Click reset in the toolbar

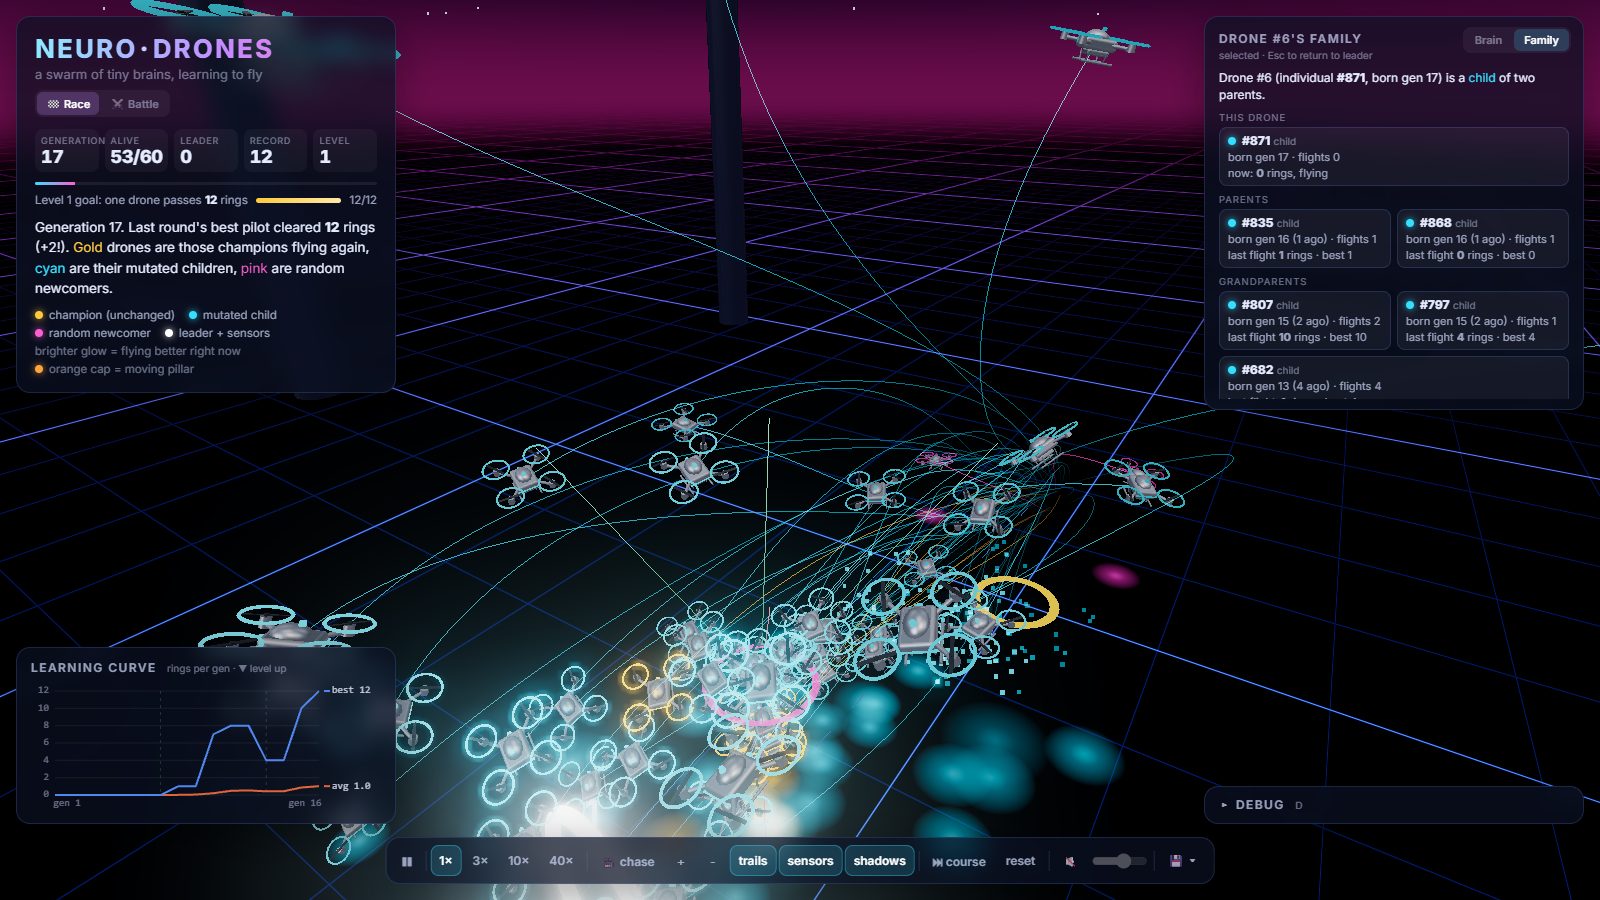1020,861
